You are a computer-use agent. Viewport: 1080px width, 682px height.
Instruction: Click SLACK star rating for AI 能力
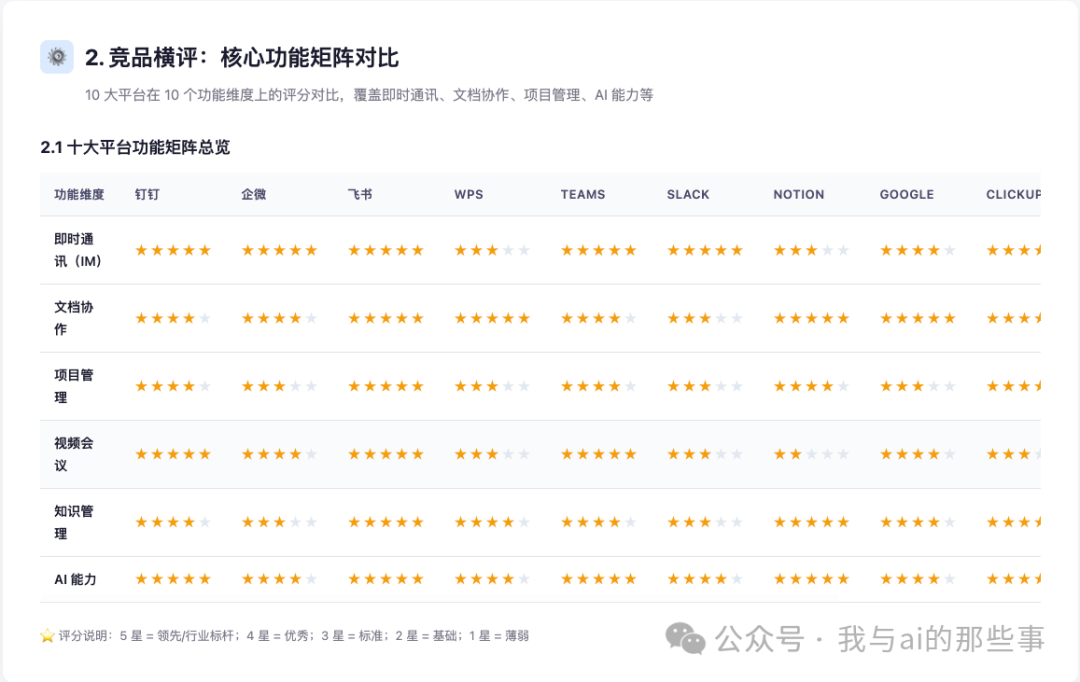tap(705, 579)
